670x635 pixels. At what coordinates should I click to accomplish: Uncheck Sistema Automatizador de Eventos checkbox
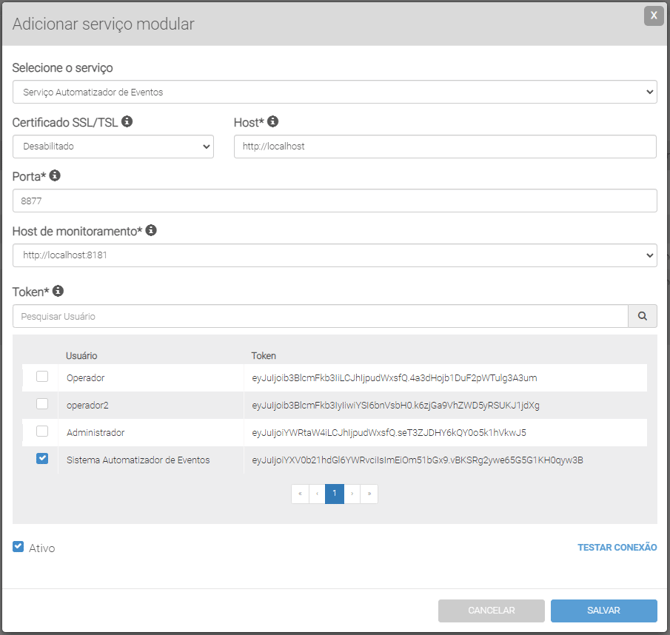[x=42, y=459]
